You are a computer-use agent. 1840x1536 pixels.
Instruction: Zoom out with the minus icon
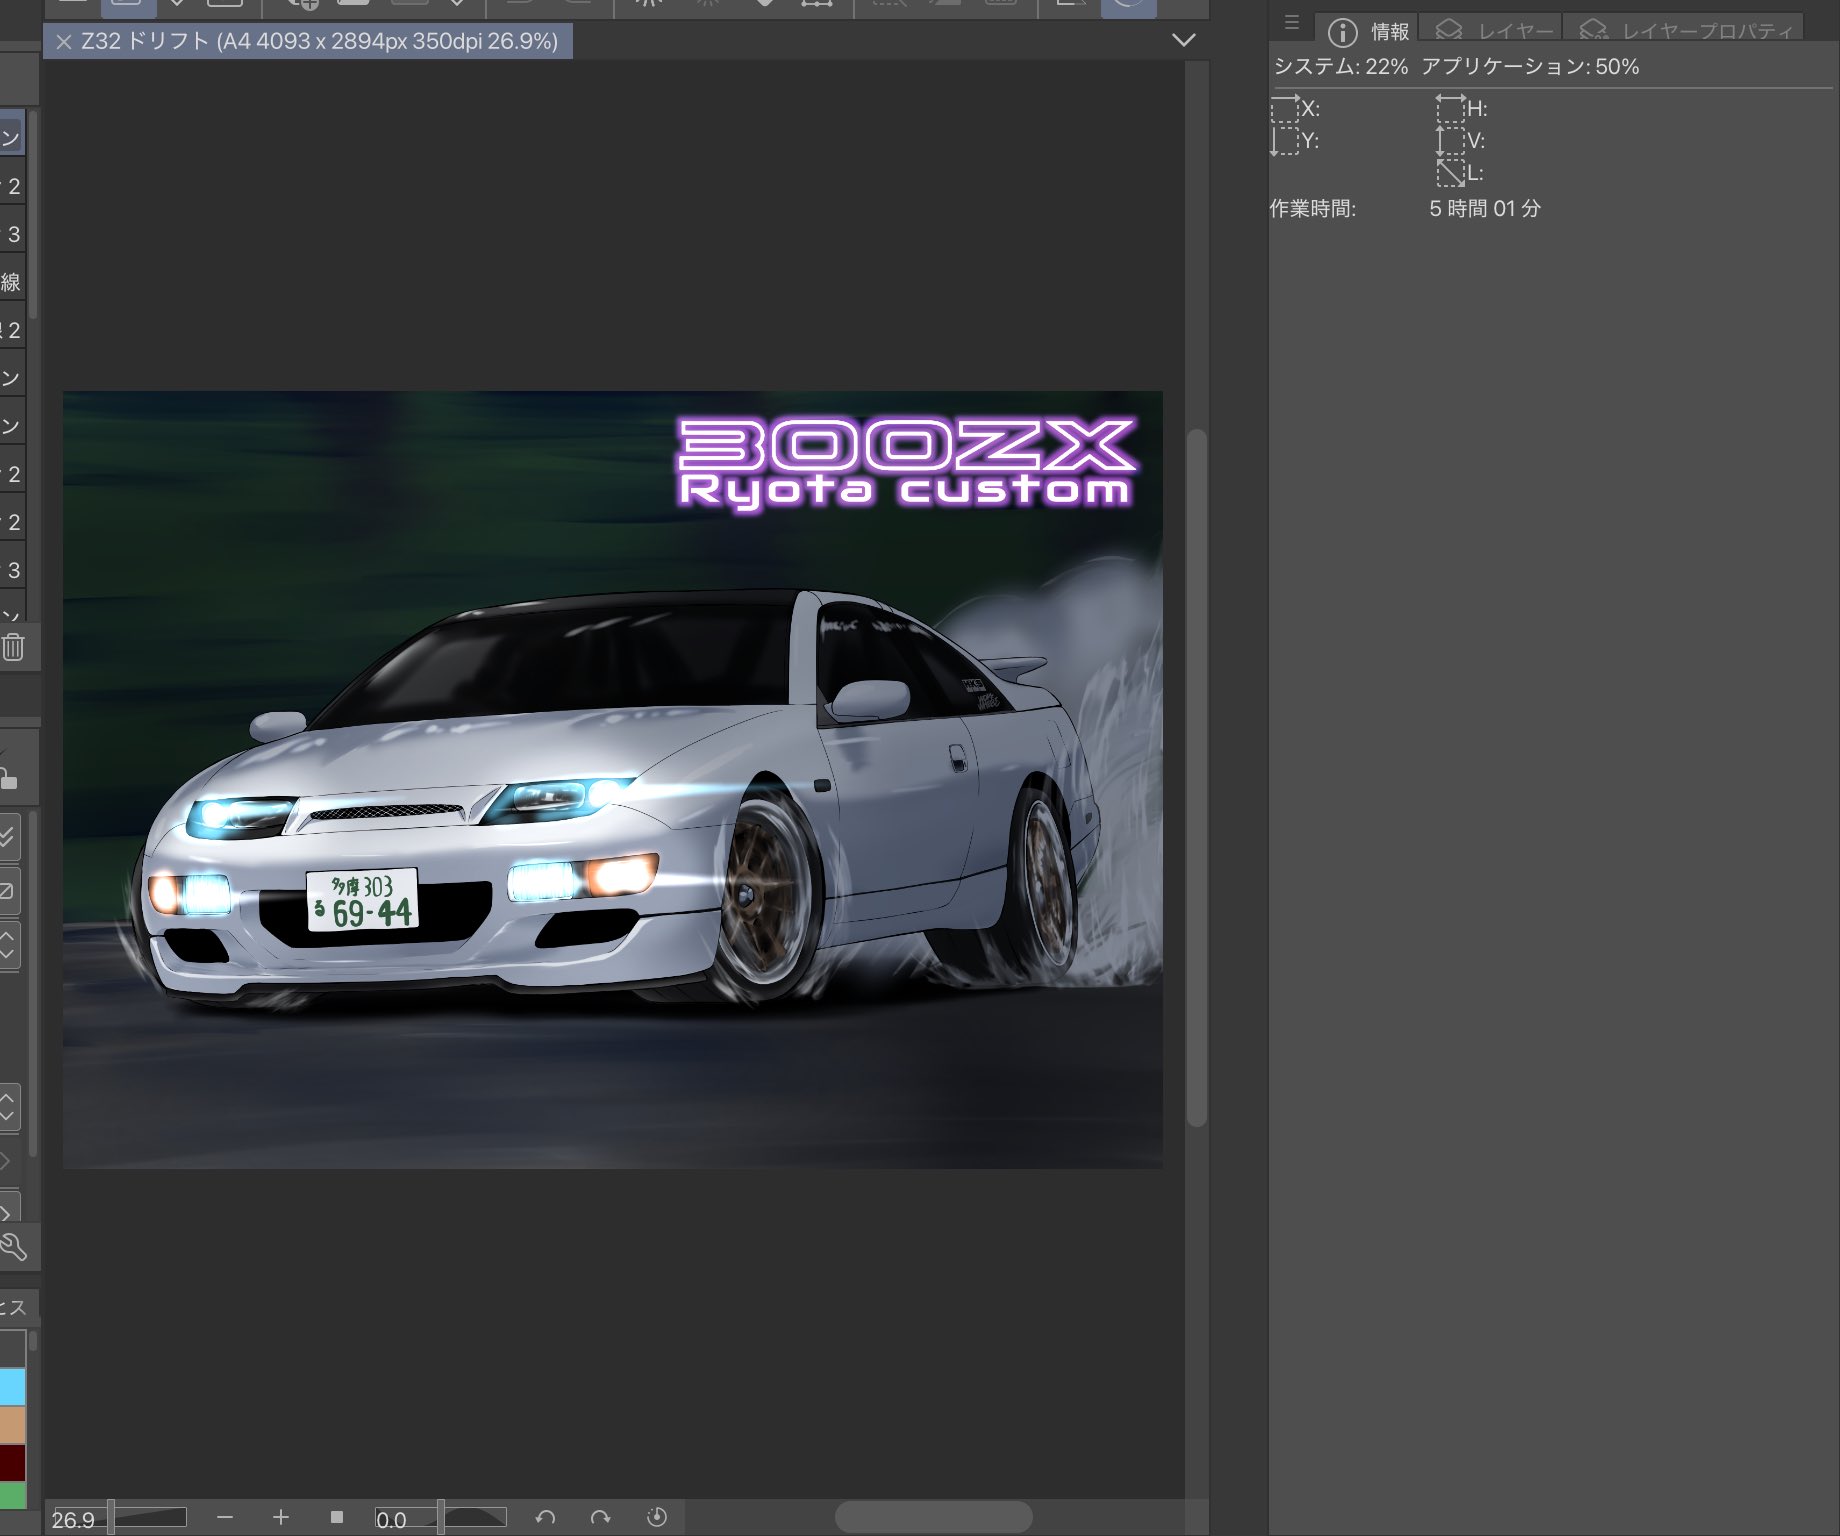(225, 1518)
